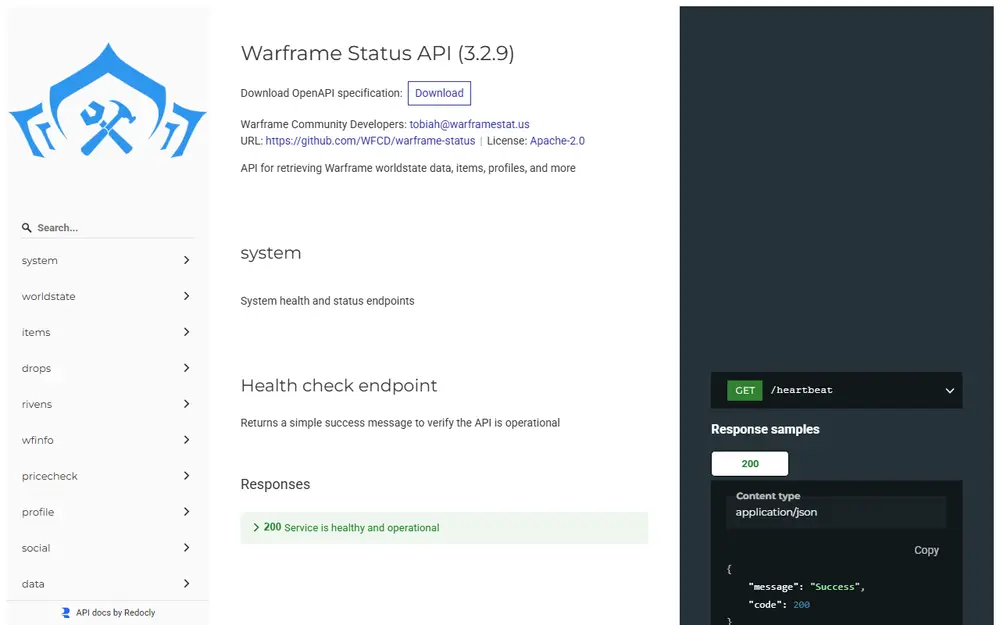Copy the response sample JSON

(x=926, y=550)
